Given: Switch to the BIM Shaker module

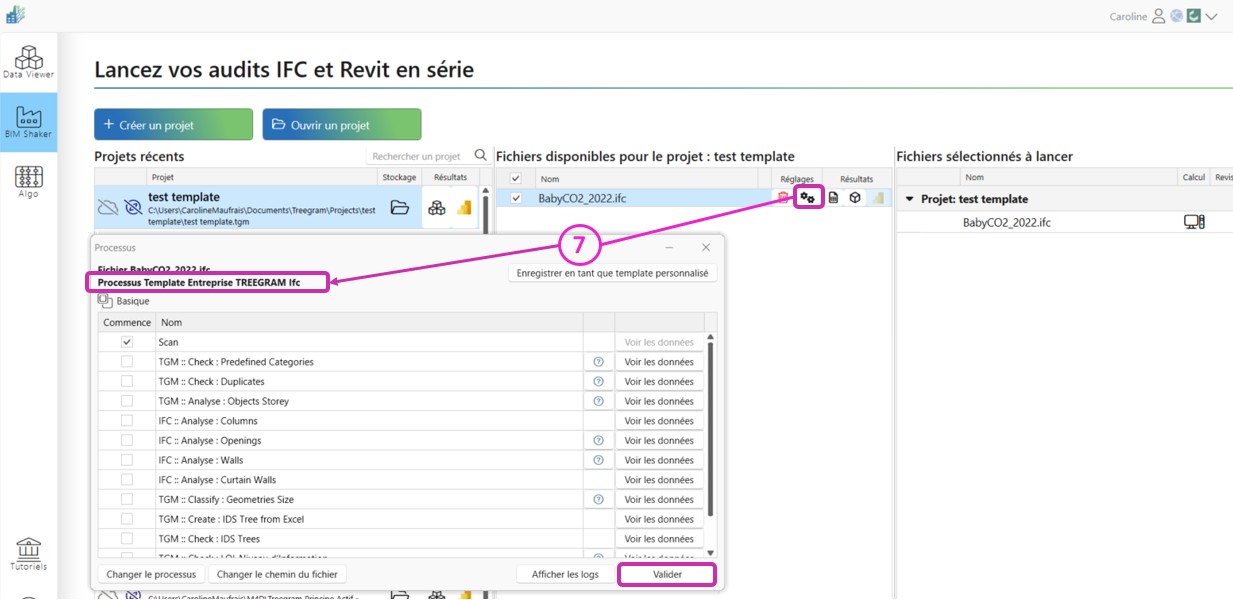Looking at the screenshot, I should click(x=28, y=122).
